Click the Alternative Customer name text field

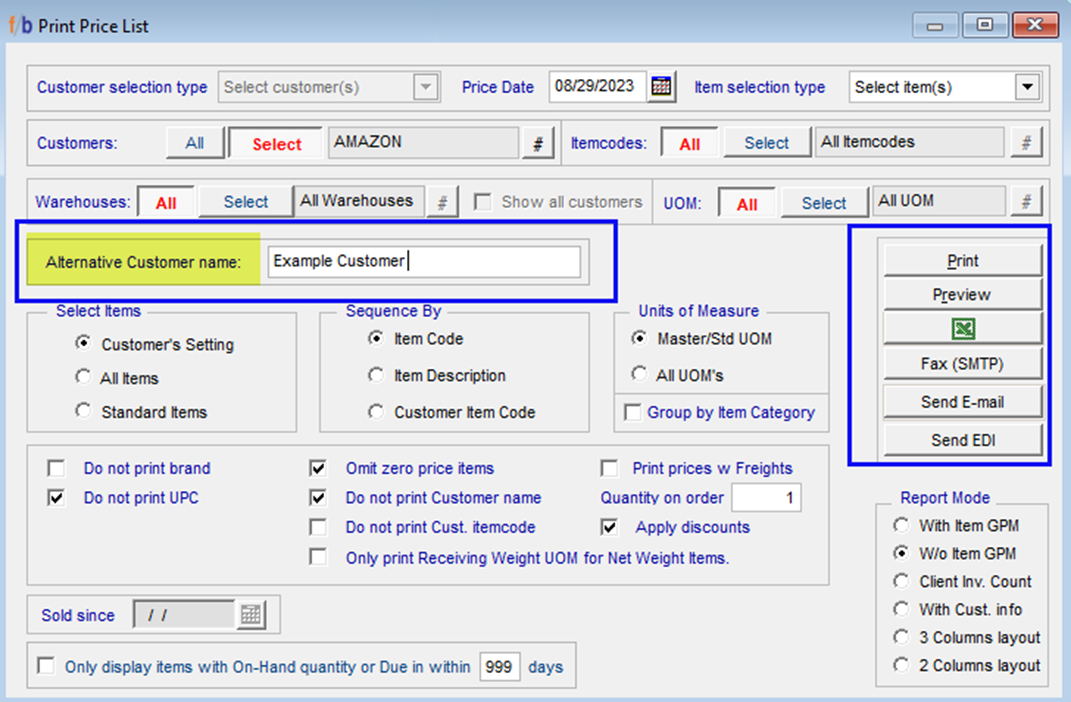(424, 261)
